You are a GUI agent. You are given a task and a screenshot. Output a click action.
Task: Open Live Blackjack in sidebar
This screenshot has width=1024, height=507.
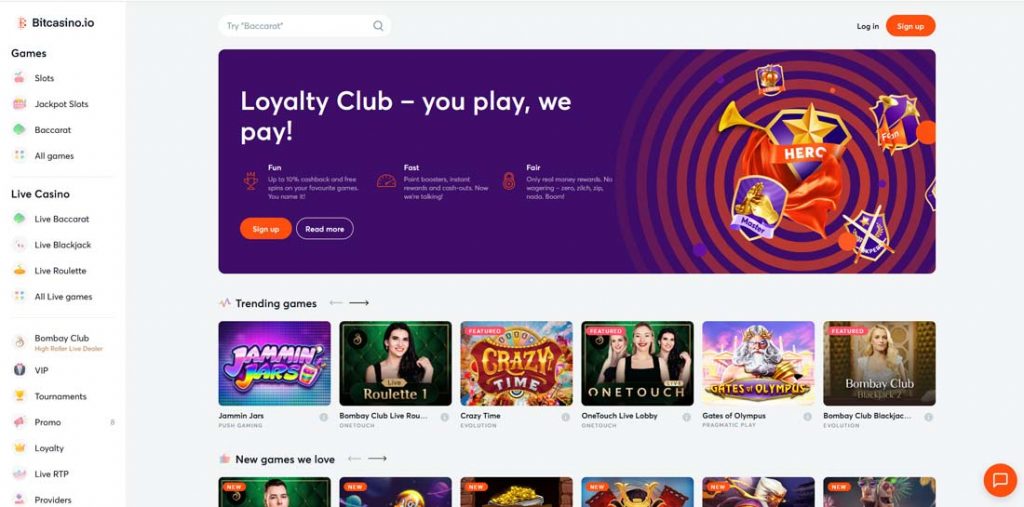62,245
